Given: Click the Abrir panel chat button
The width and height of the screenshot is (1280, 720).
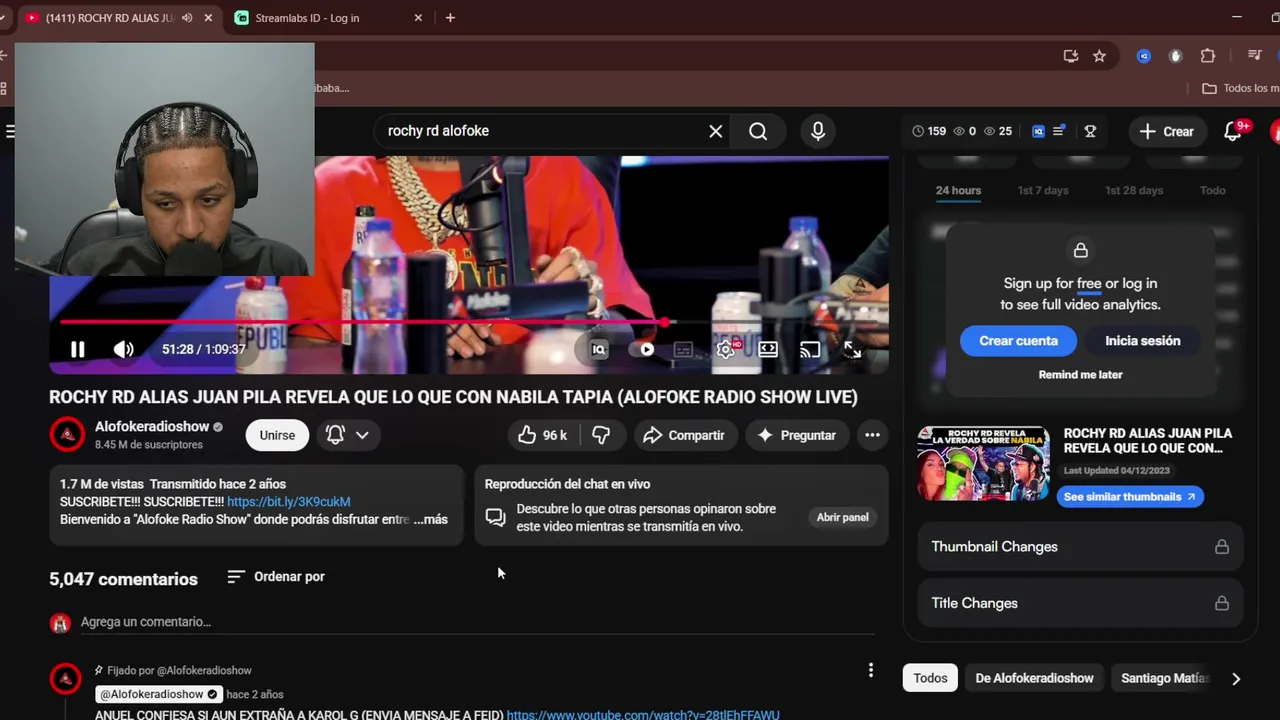Looking at the screenshot, I should 842,517.
